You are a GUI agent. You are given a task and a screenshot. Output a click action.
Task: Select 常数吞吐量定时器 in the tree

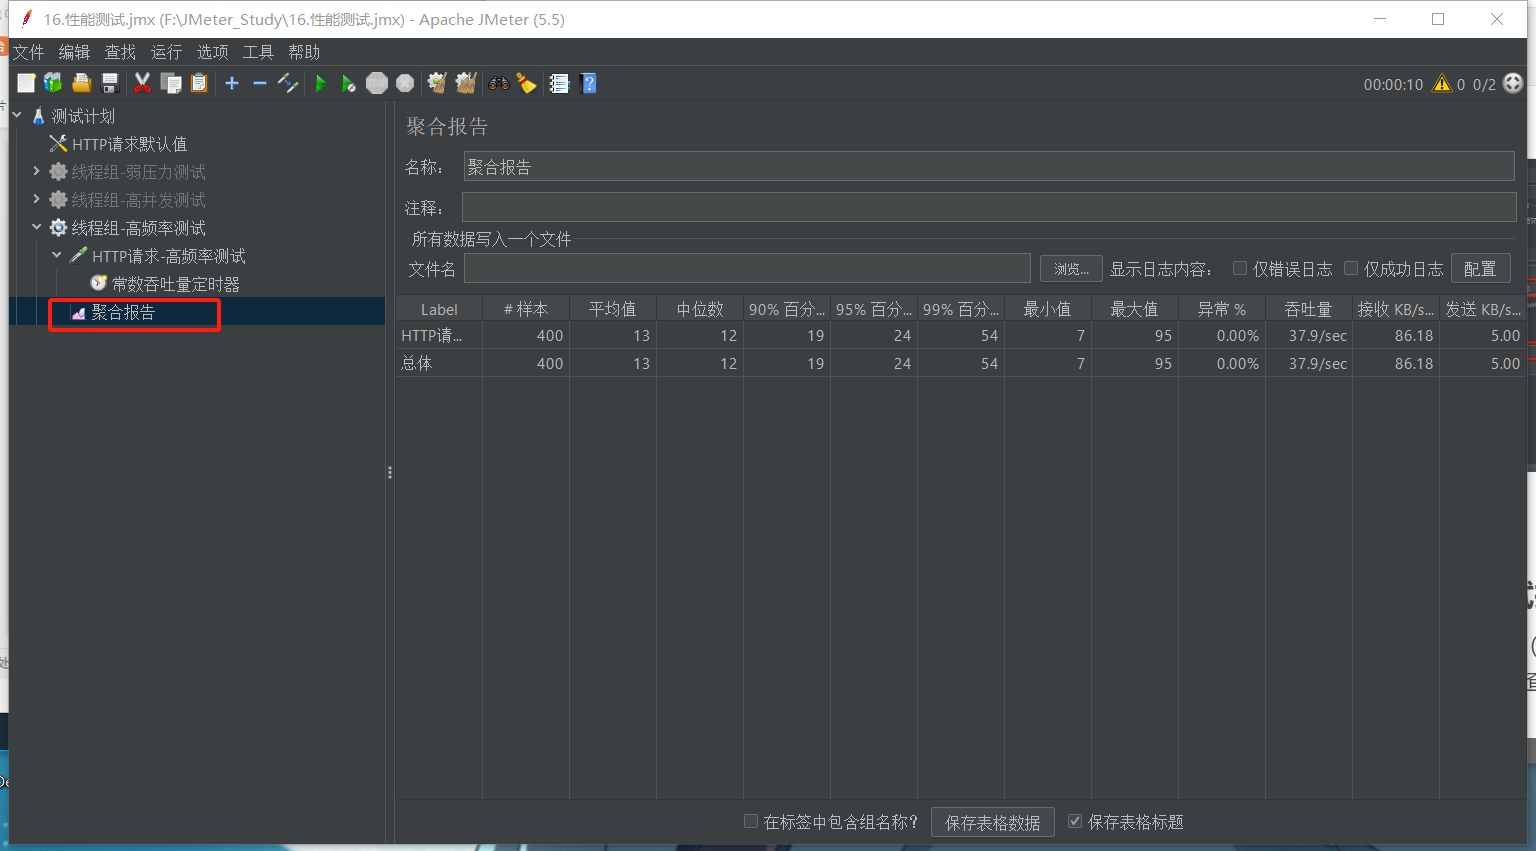point(176,284)
